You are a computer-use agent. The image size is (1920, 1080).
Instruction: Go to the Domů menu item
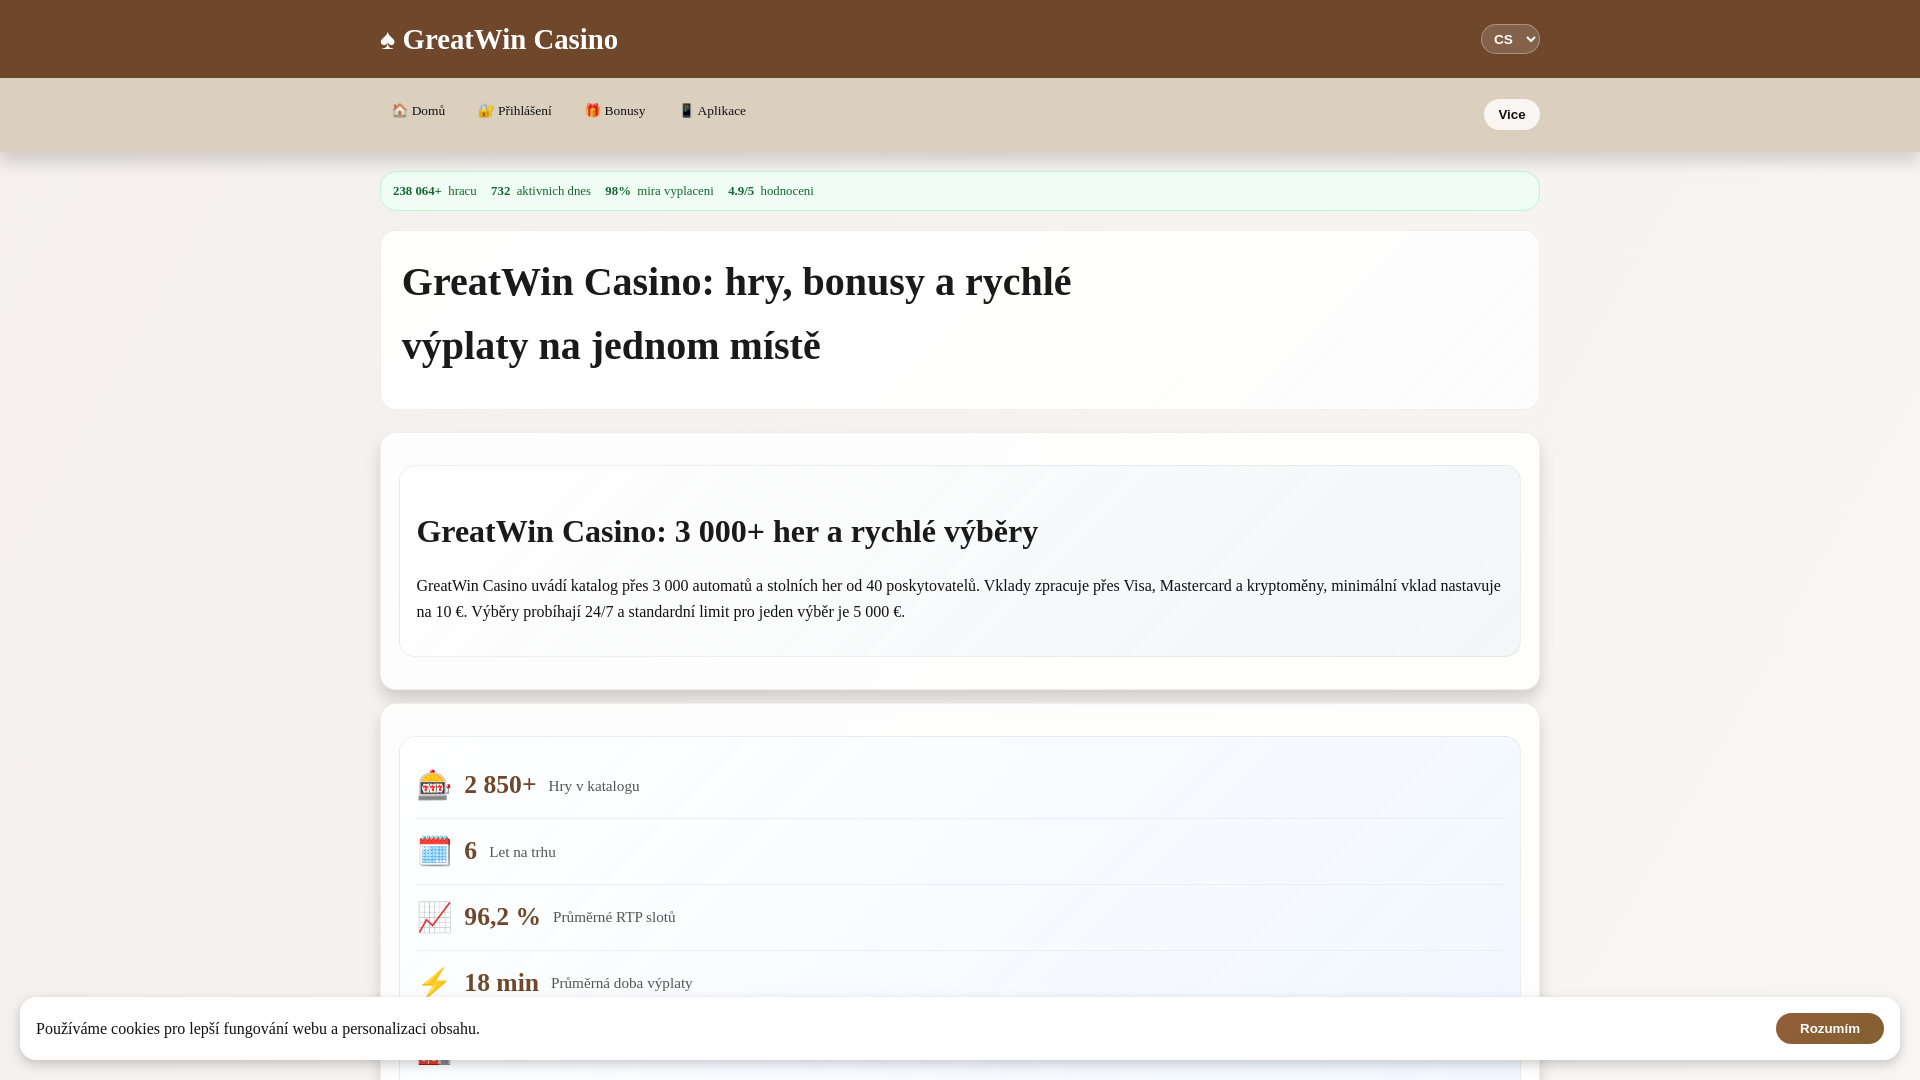(x=418, y=111)
